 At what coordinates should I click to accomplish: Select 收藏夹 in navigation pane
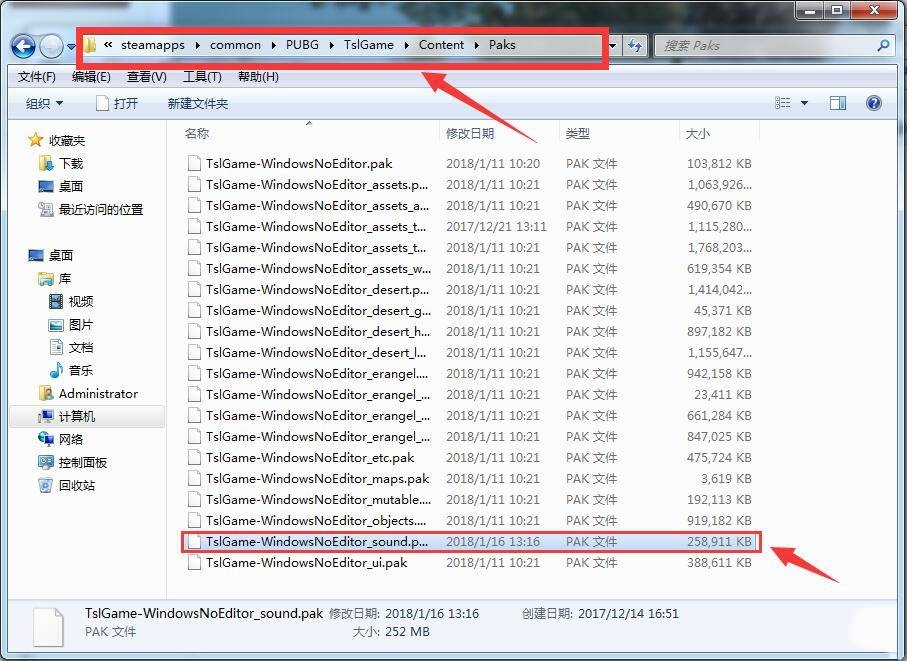click(57, 140)
